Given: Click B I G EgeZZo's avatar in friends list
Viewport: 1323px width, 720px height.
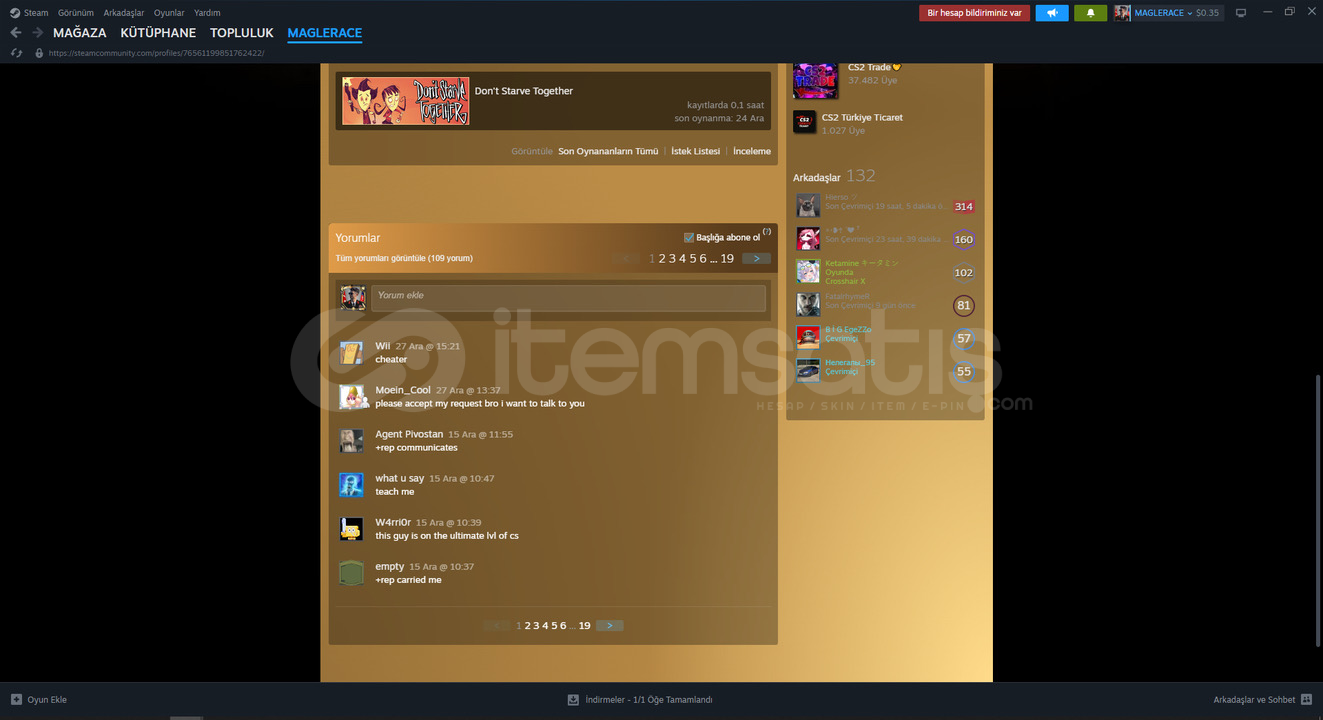Looking at the screenshot, I should 808,338.
